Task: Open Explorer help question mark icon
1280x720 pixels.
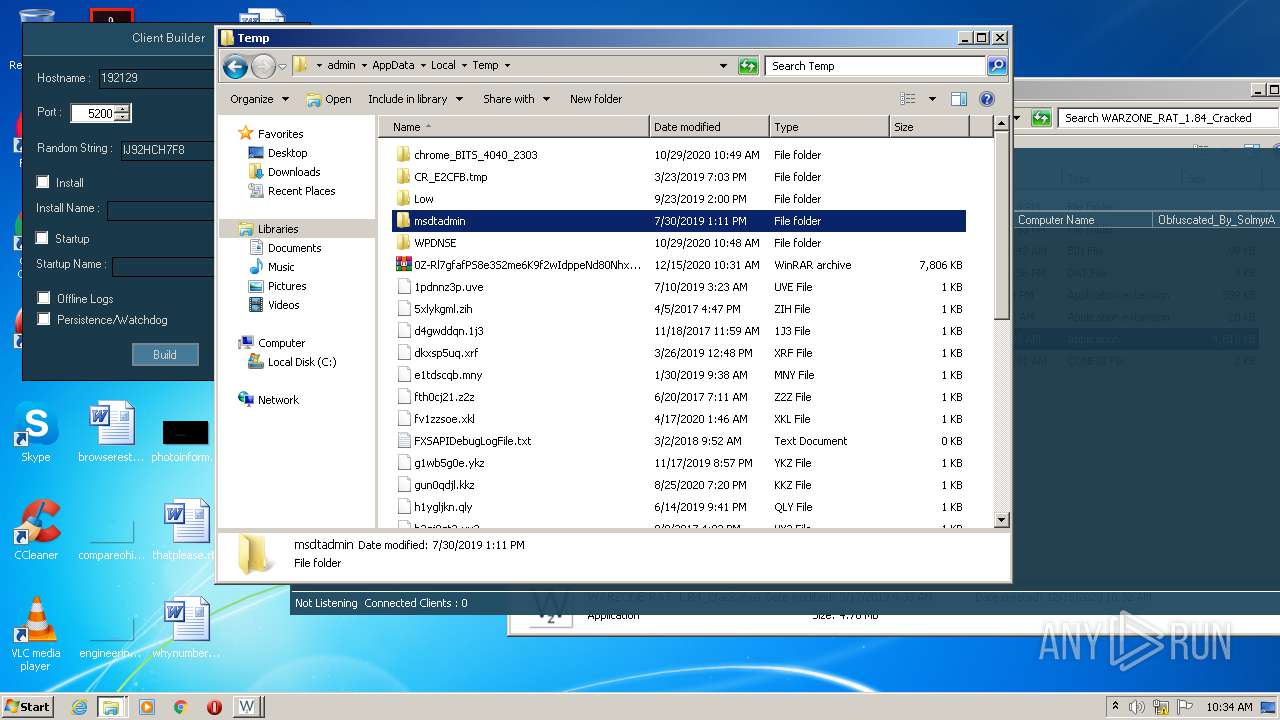Action: tap(987, 99)
